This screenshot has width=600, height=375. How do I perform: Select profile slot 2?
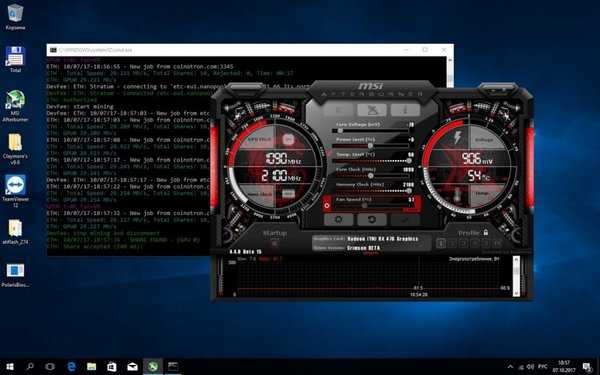coord(452,243)
